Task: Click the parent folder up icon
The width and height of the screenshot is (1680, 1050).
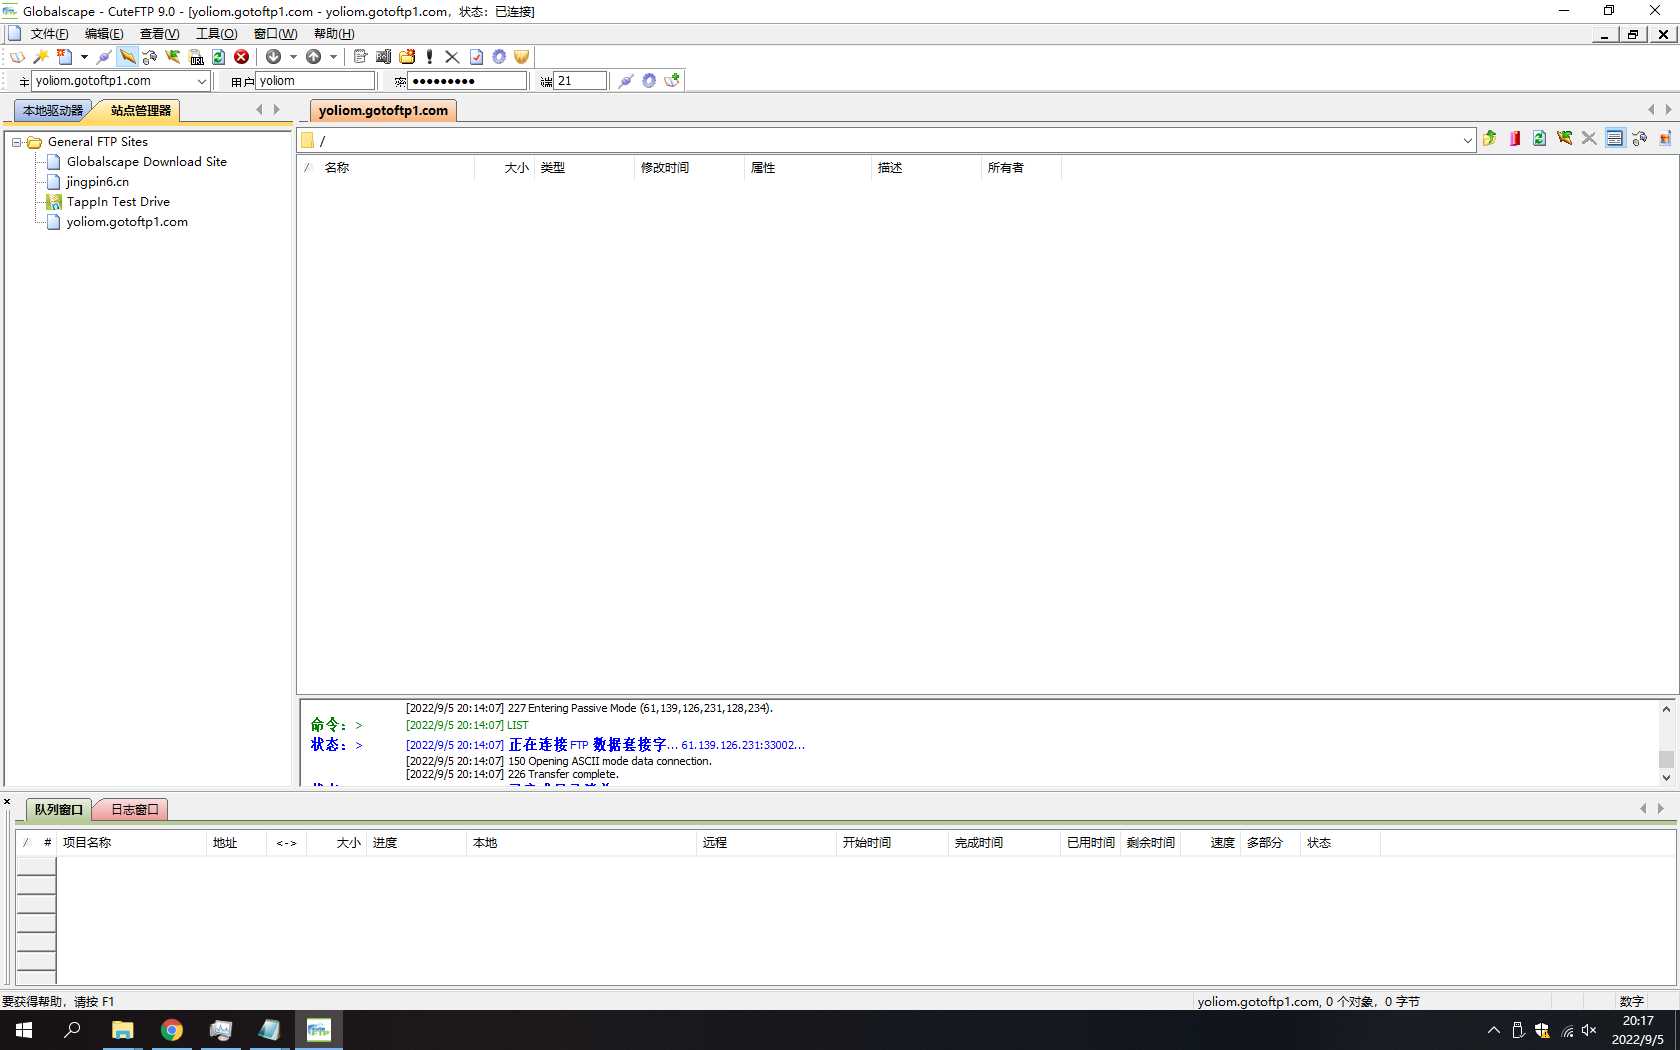Action: (1490, 139)
